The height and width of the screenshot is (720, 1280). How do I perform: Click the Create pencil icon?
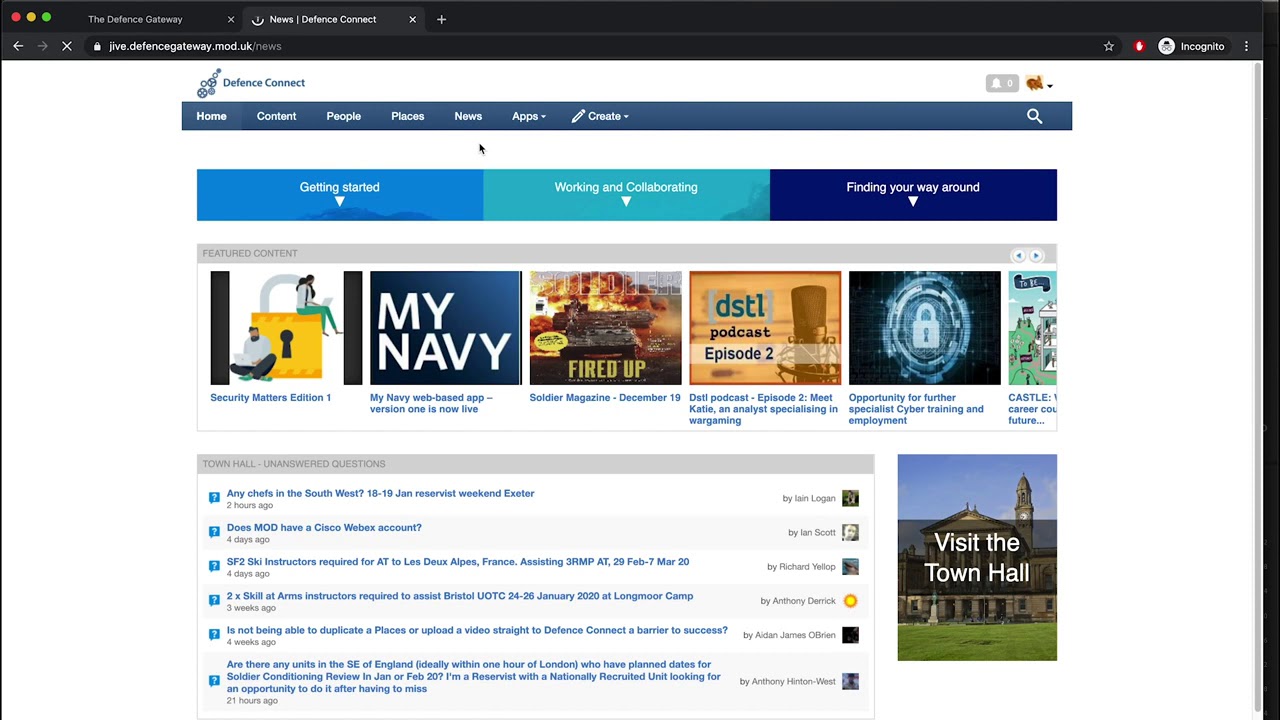click(578, 116)
